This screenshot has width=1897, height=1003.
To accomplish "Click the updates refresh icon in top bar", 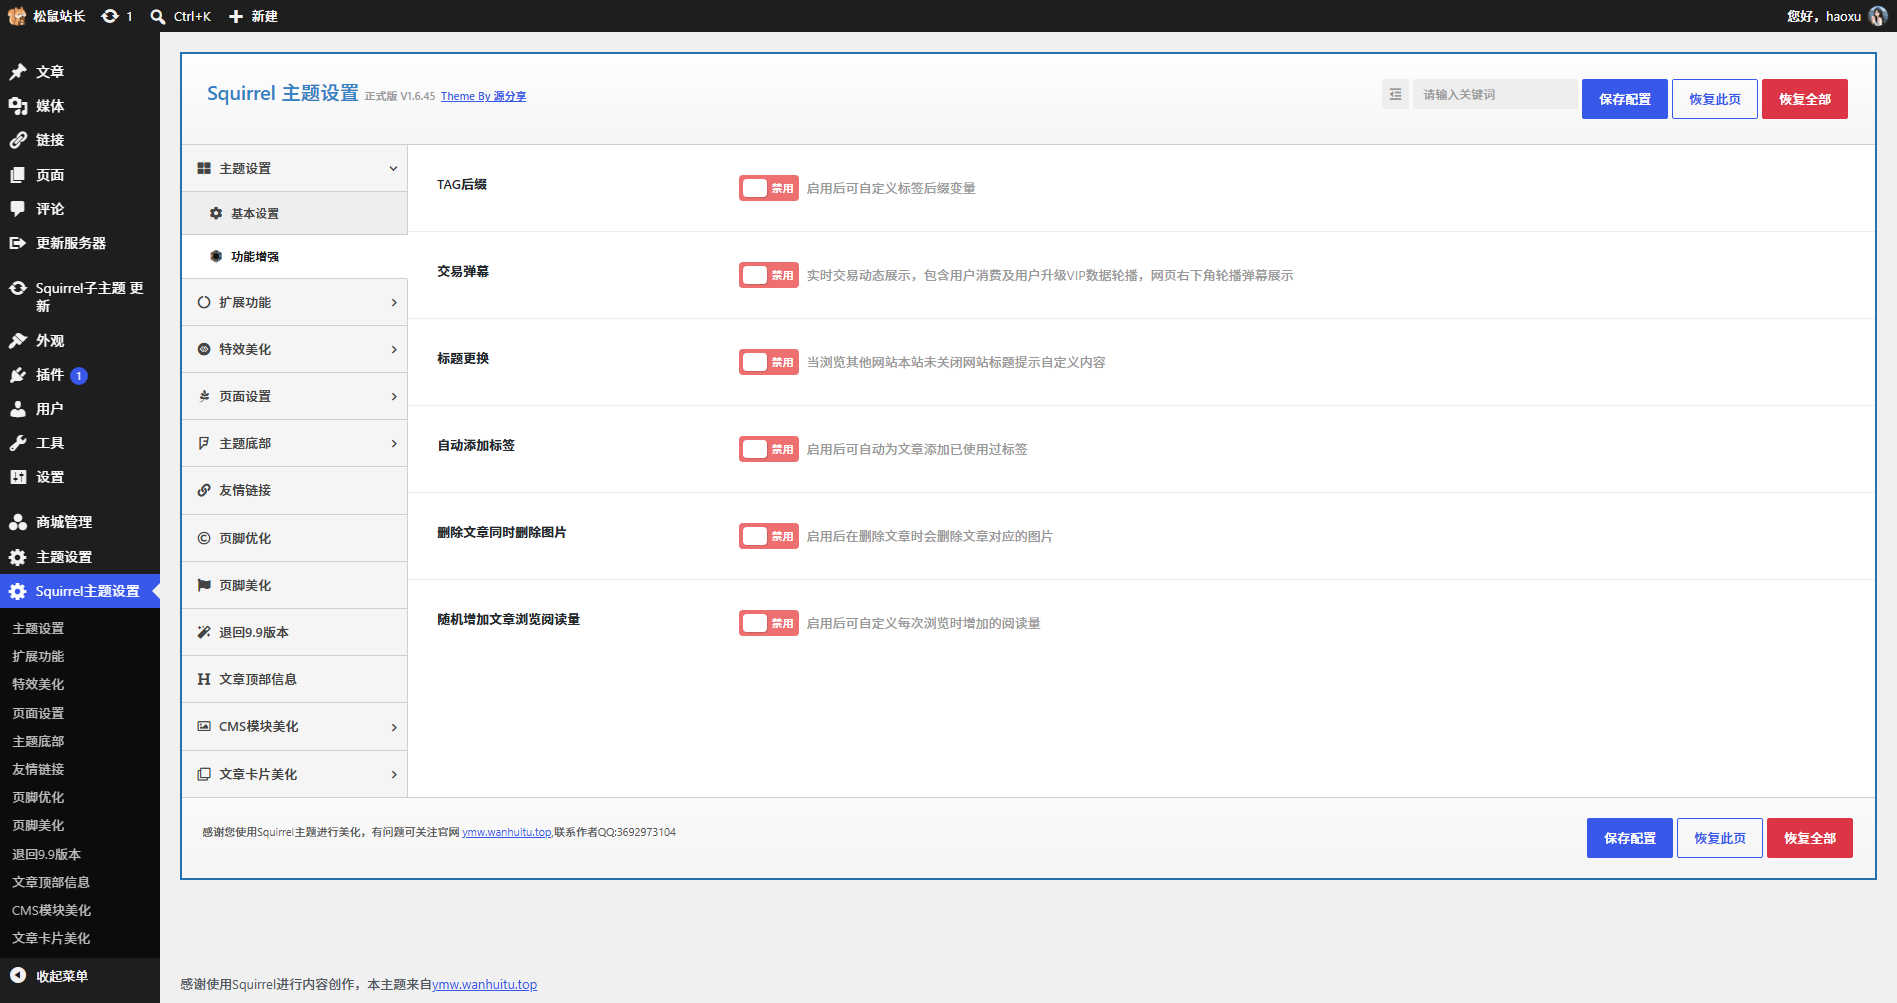I will click(x=110, y=16).
